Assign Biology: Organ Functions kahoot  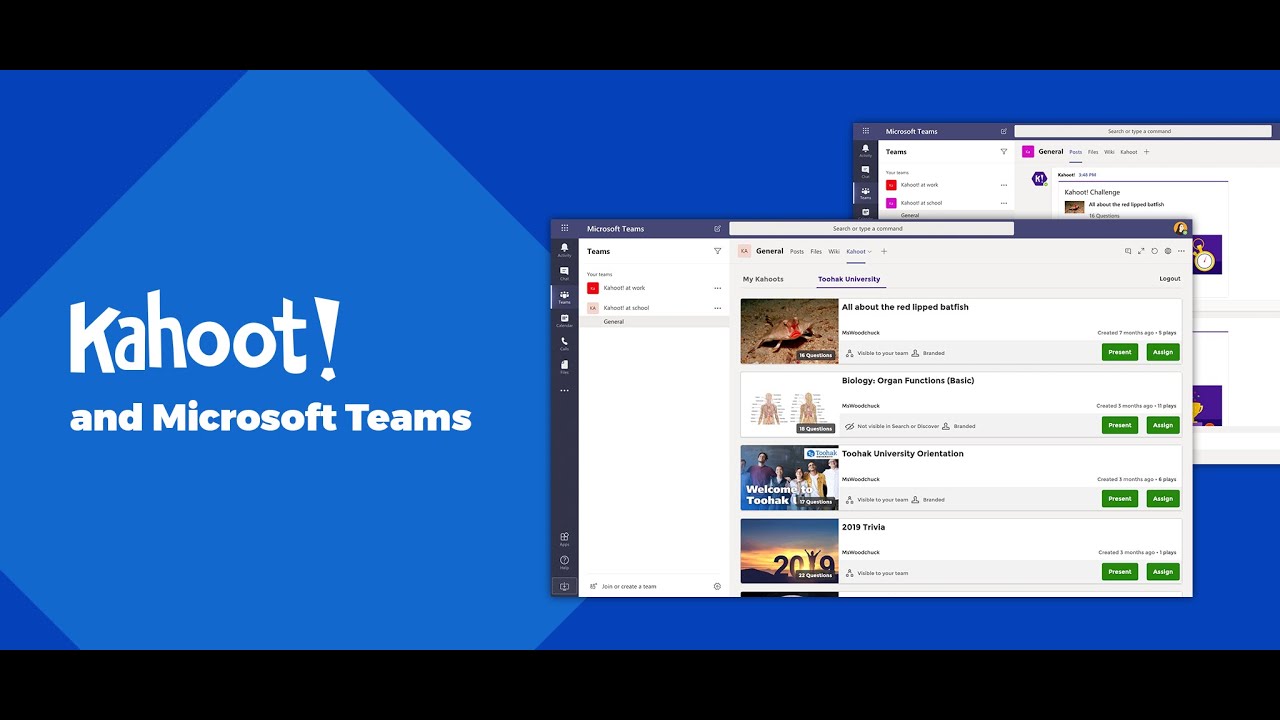point(1163,425)
